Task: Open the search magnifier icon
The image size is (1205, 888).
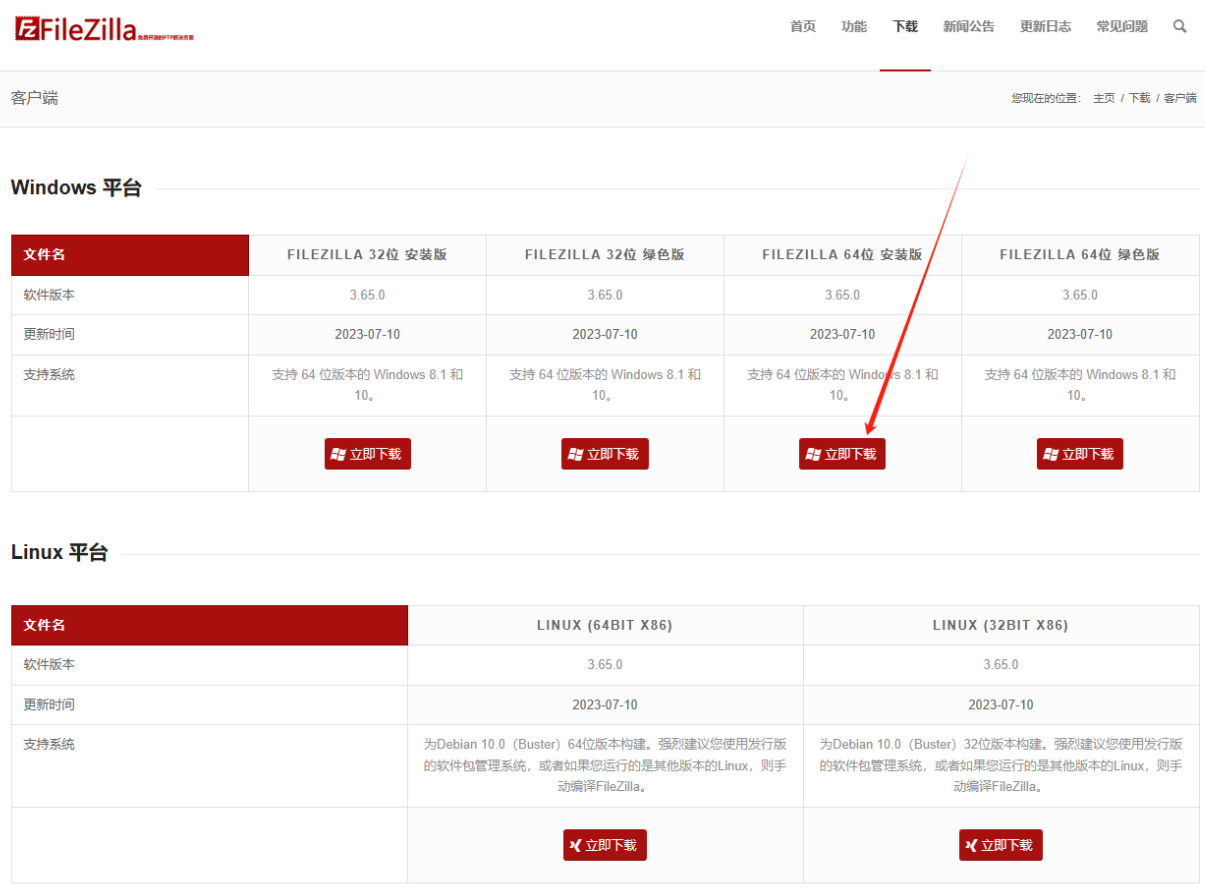Action: (x=1180, y=27)
